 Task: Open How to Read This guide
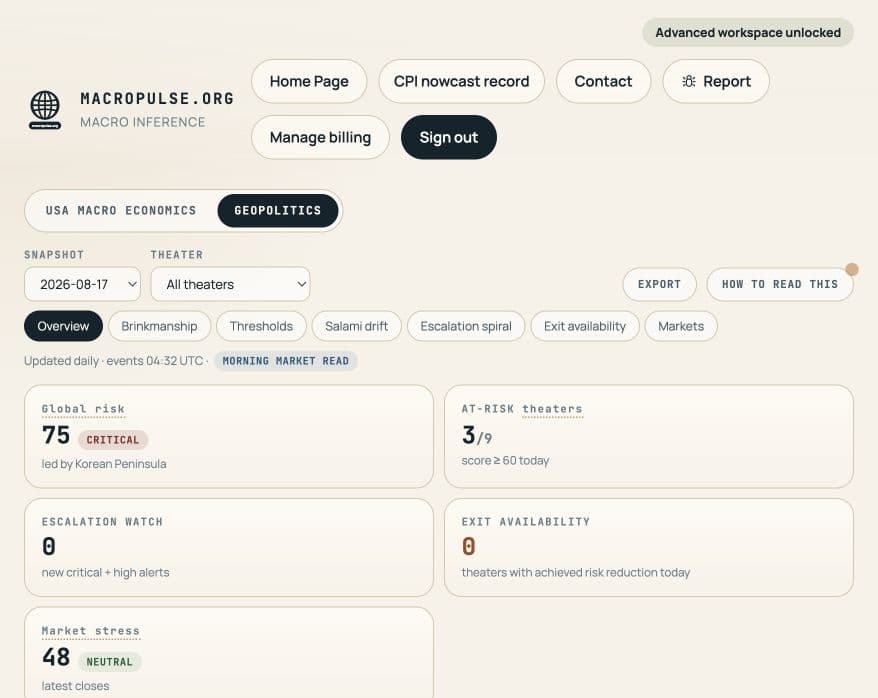point(780,284)
